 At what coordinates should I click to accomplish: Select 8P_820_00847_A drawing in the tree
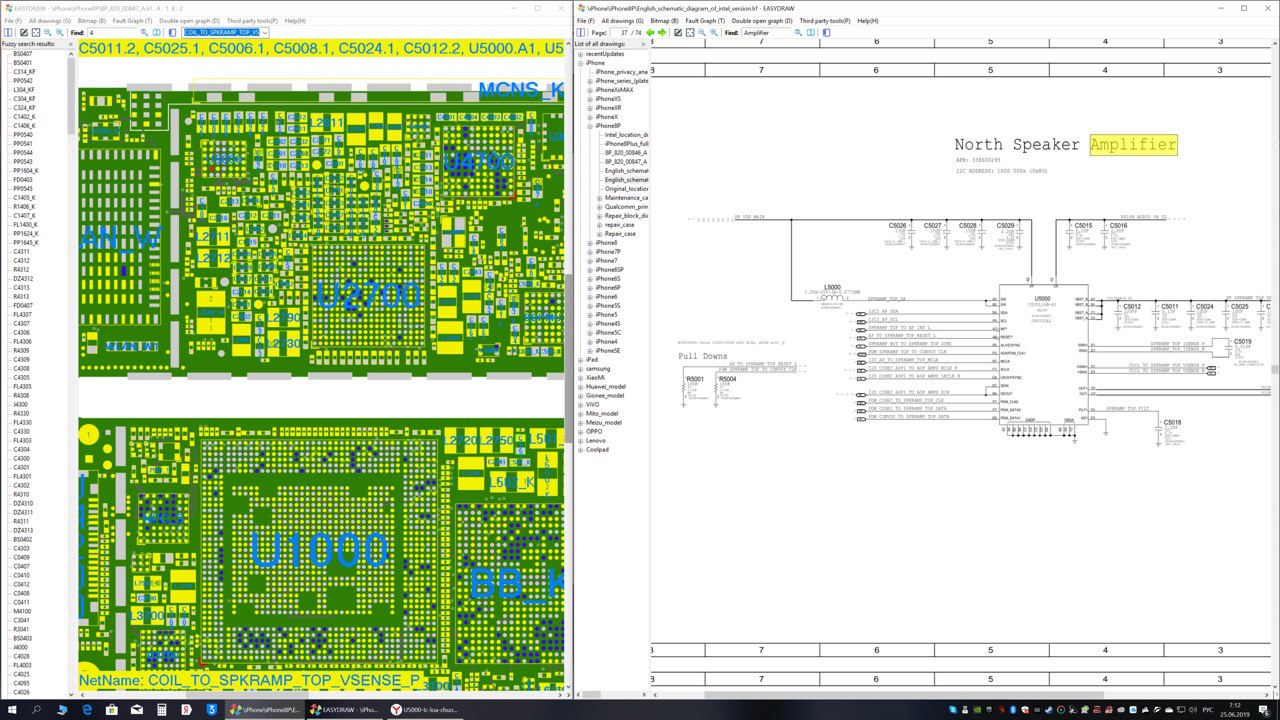tap(626, 162)
